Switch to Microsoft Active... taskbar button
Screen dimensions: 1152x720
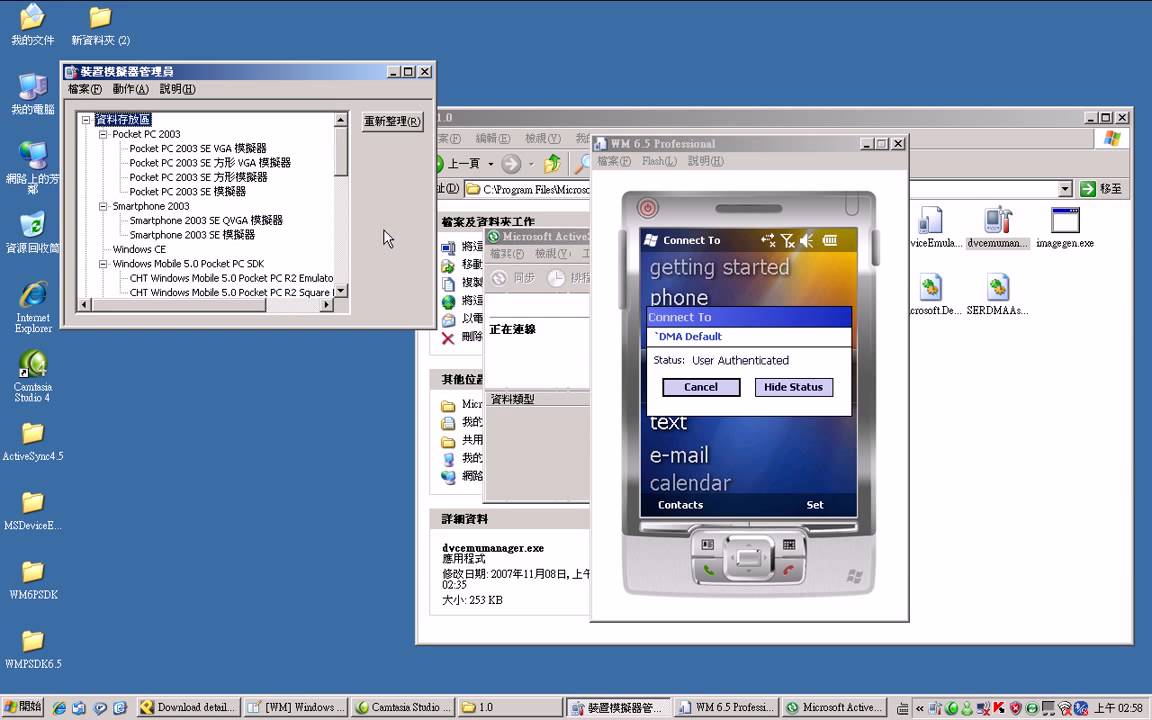pos(835,707)
